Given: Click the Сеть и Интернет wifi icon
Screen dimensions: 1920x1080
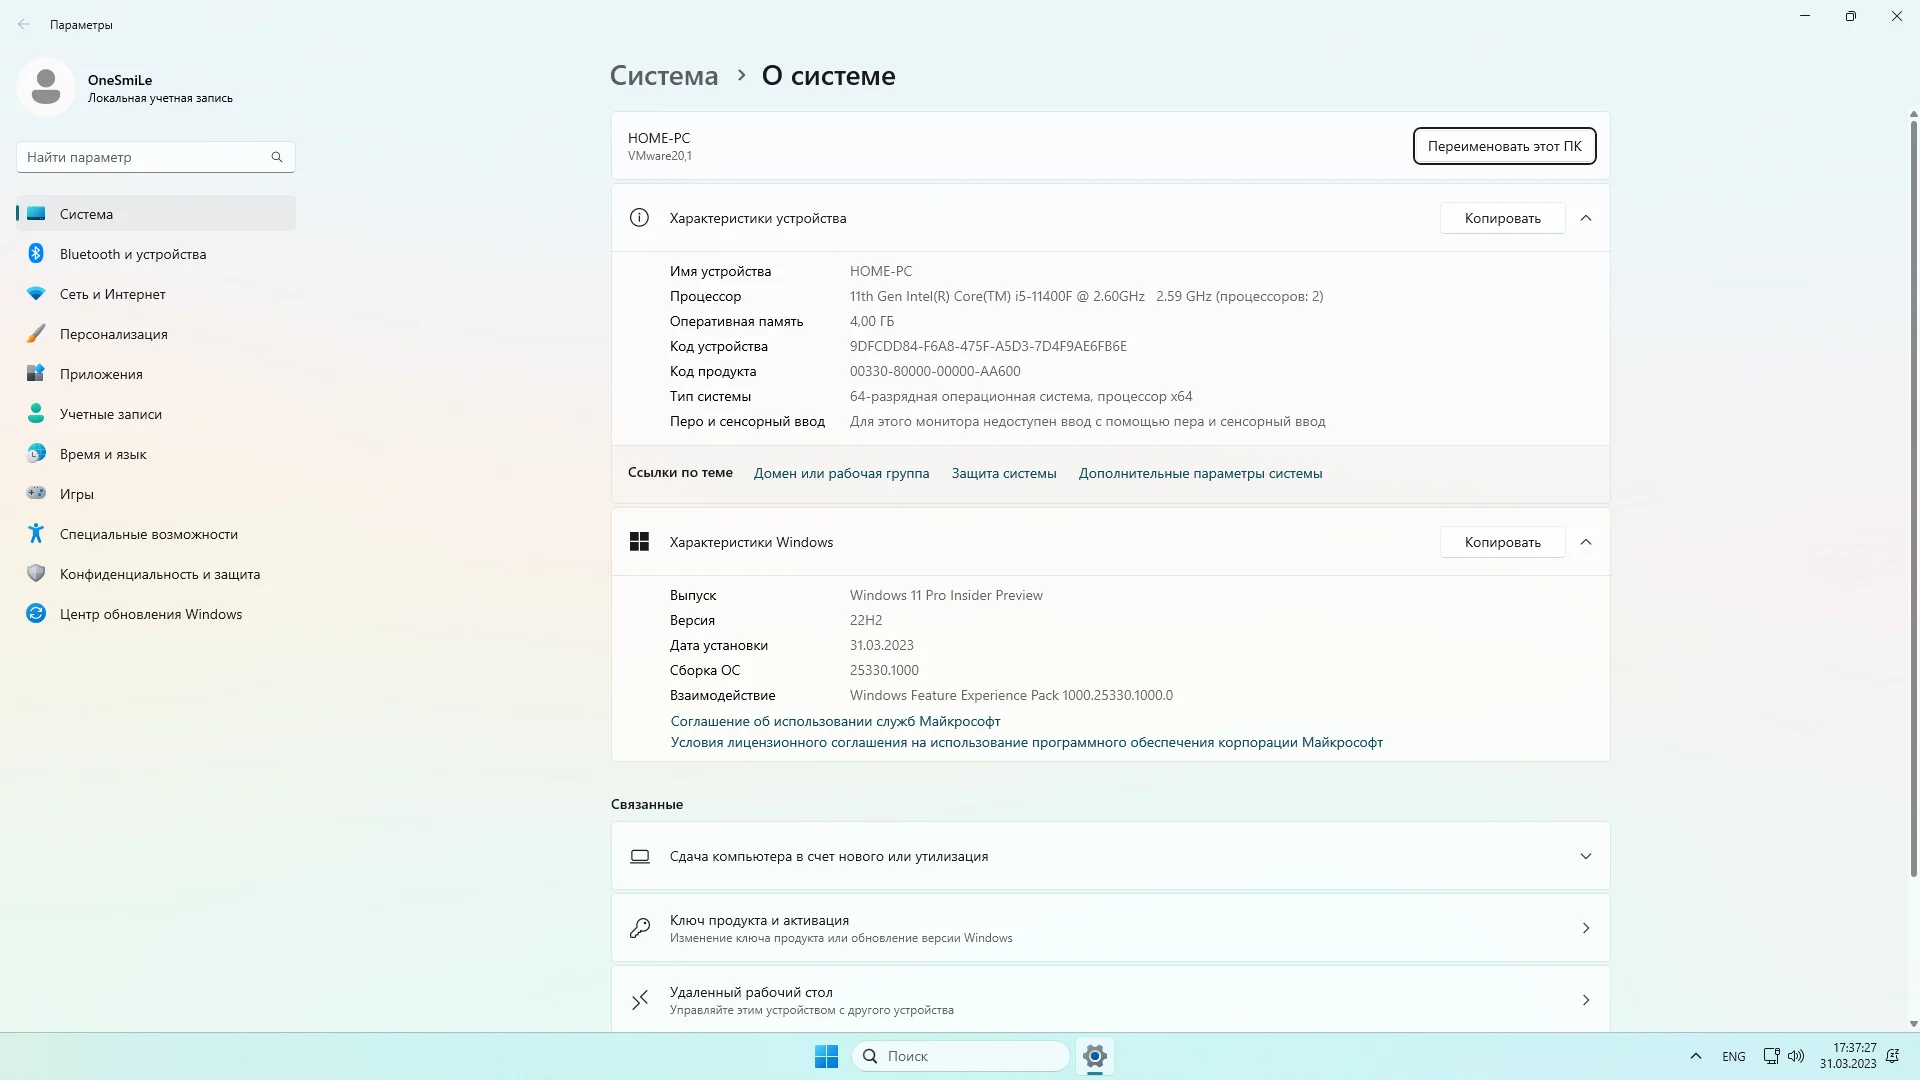Looking at the screenshot, I should pos(36,294).
